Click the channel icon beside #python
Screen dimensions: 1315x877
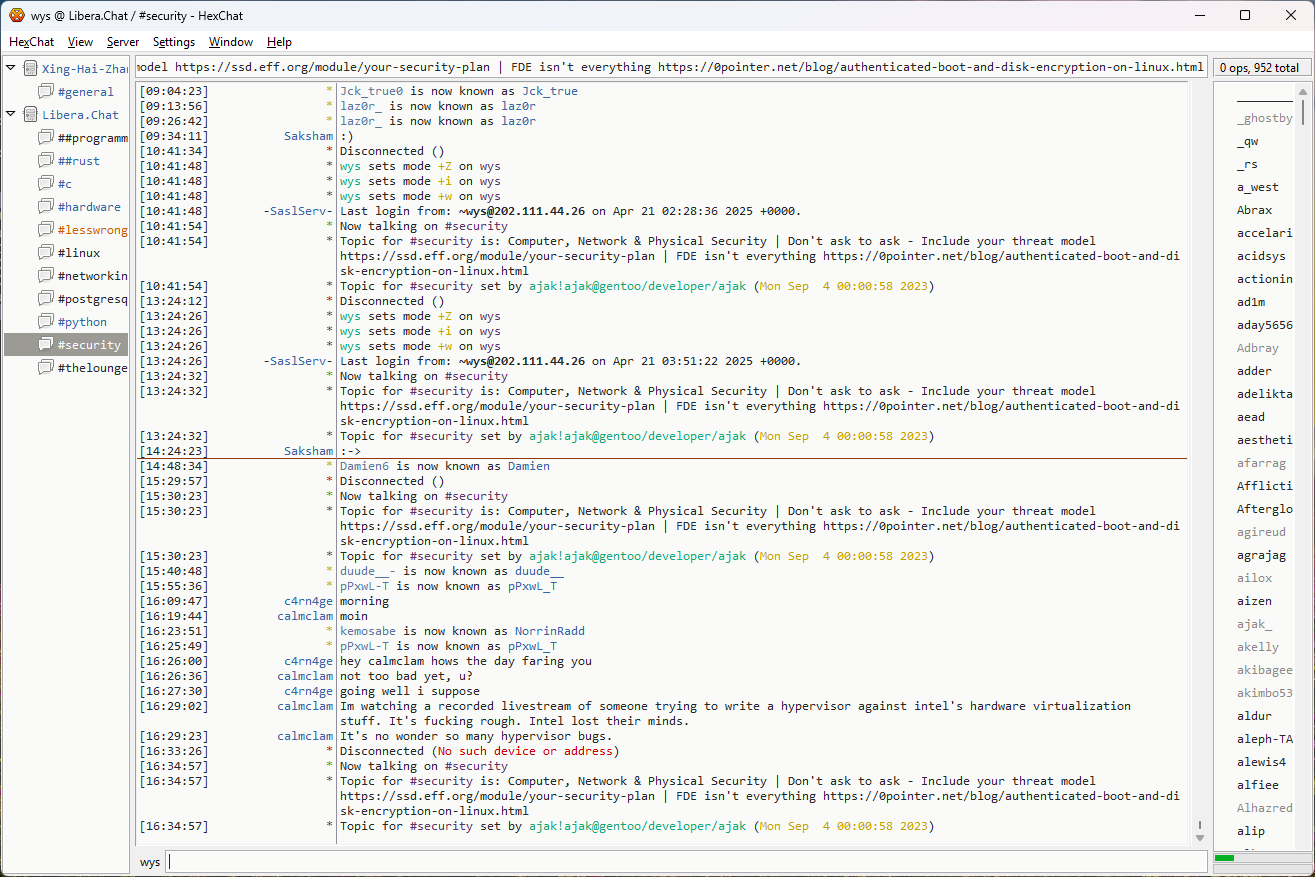click(46, 322)
